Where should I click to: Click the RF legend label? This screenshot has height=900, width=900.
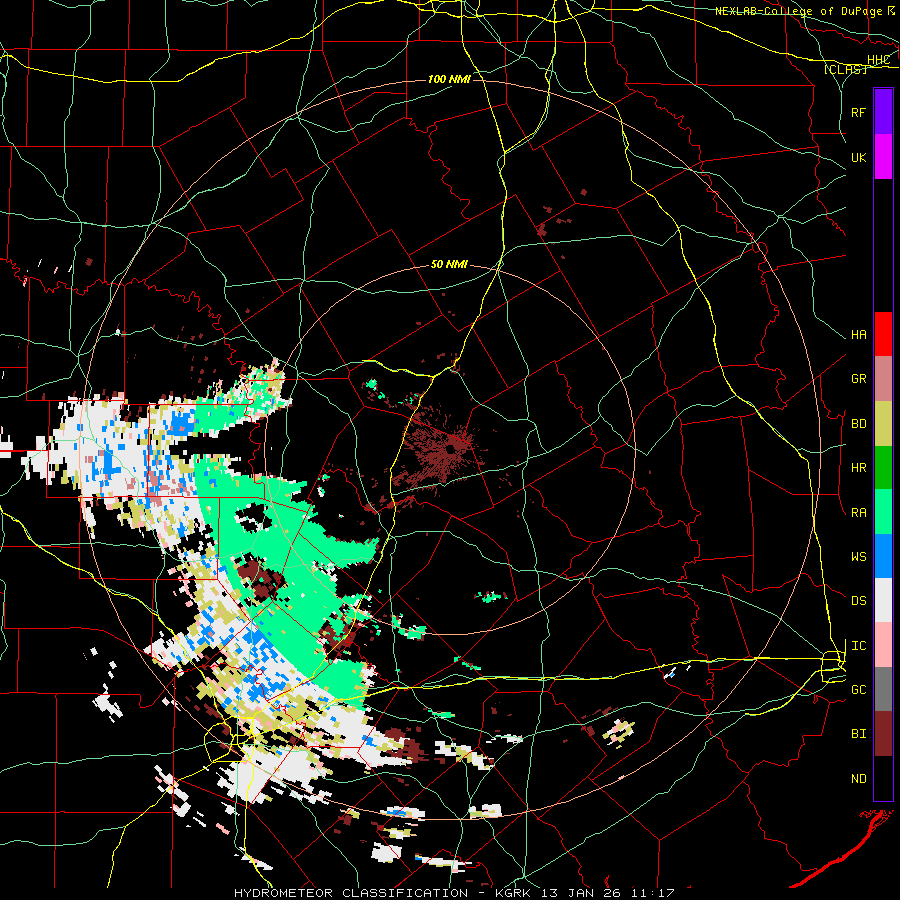[858, 112]
